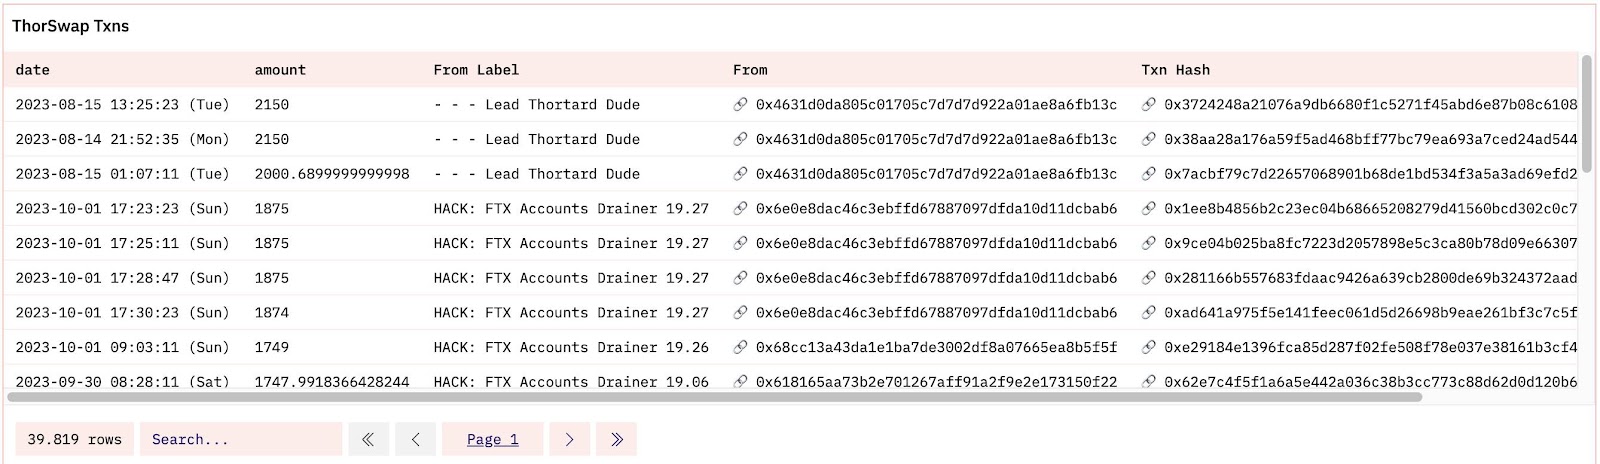The width and height of the screenshot is (1600, 464).
Task: Click the horizontal scrollbar under the table
Action: [714, 397]
